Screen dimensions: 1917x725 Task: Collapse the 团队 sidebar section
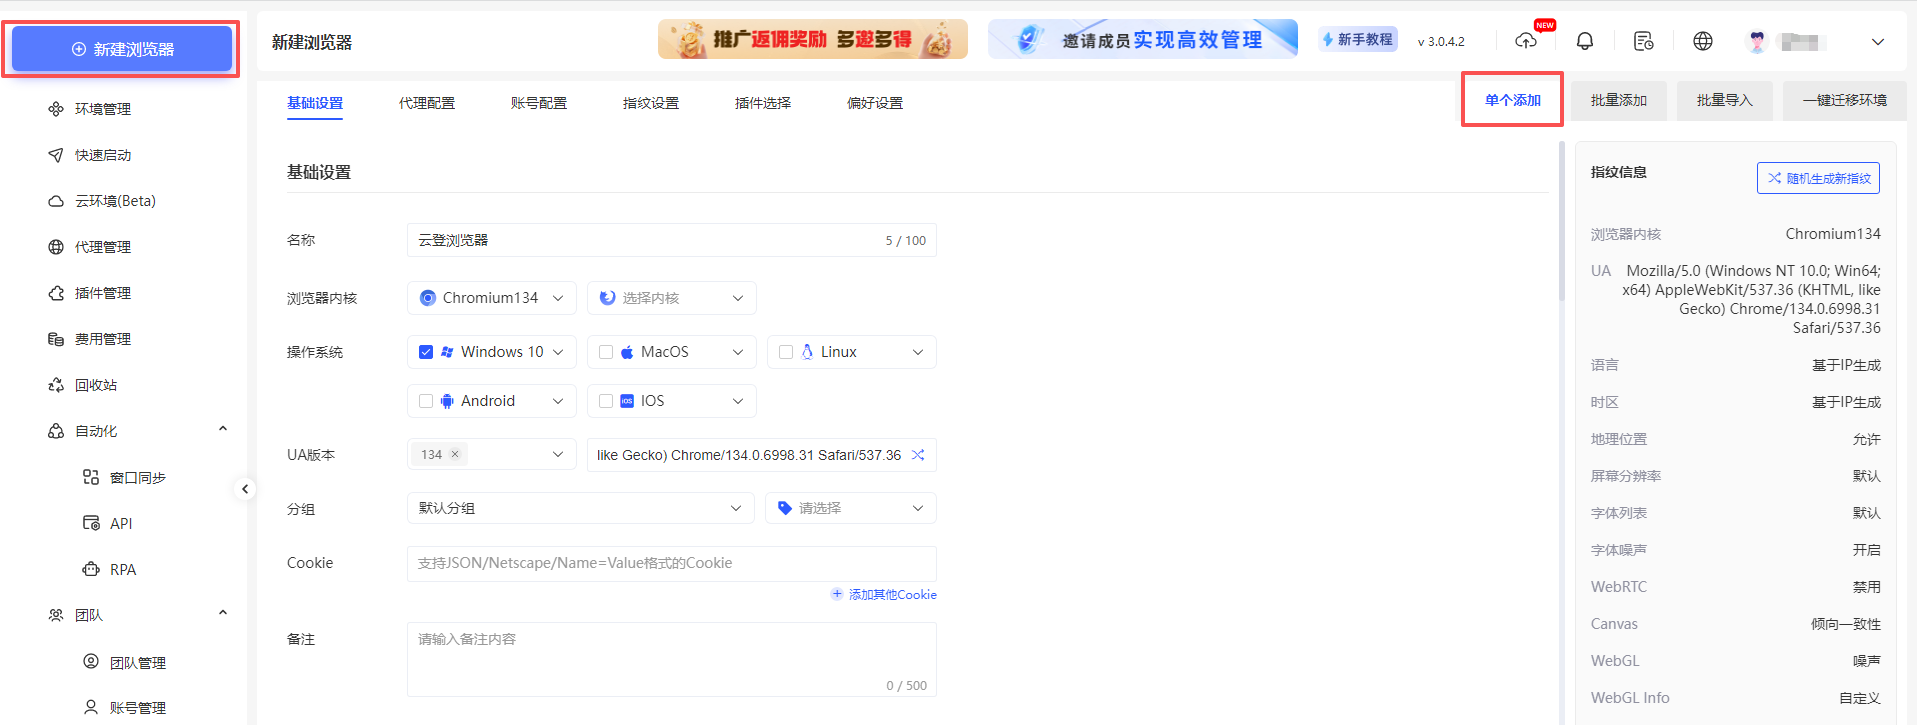click(223, 613)
